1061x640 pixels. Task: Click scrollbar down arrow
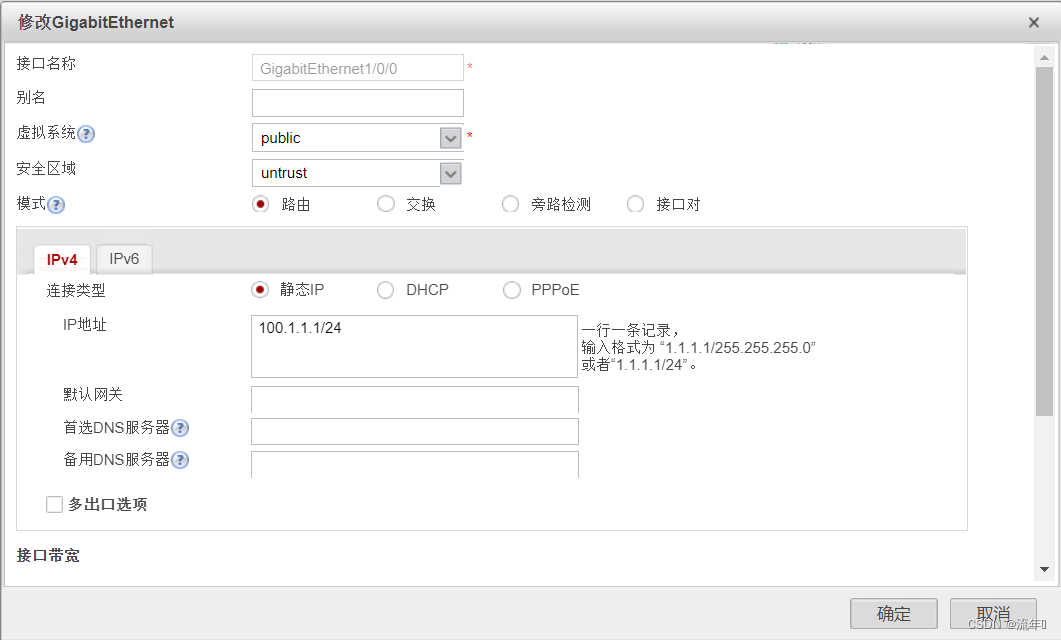pyautogui.click(x=1044, y=570)
